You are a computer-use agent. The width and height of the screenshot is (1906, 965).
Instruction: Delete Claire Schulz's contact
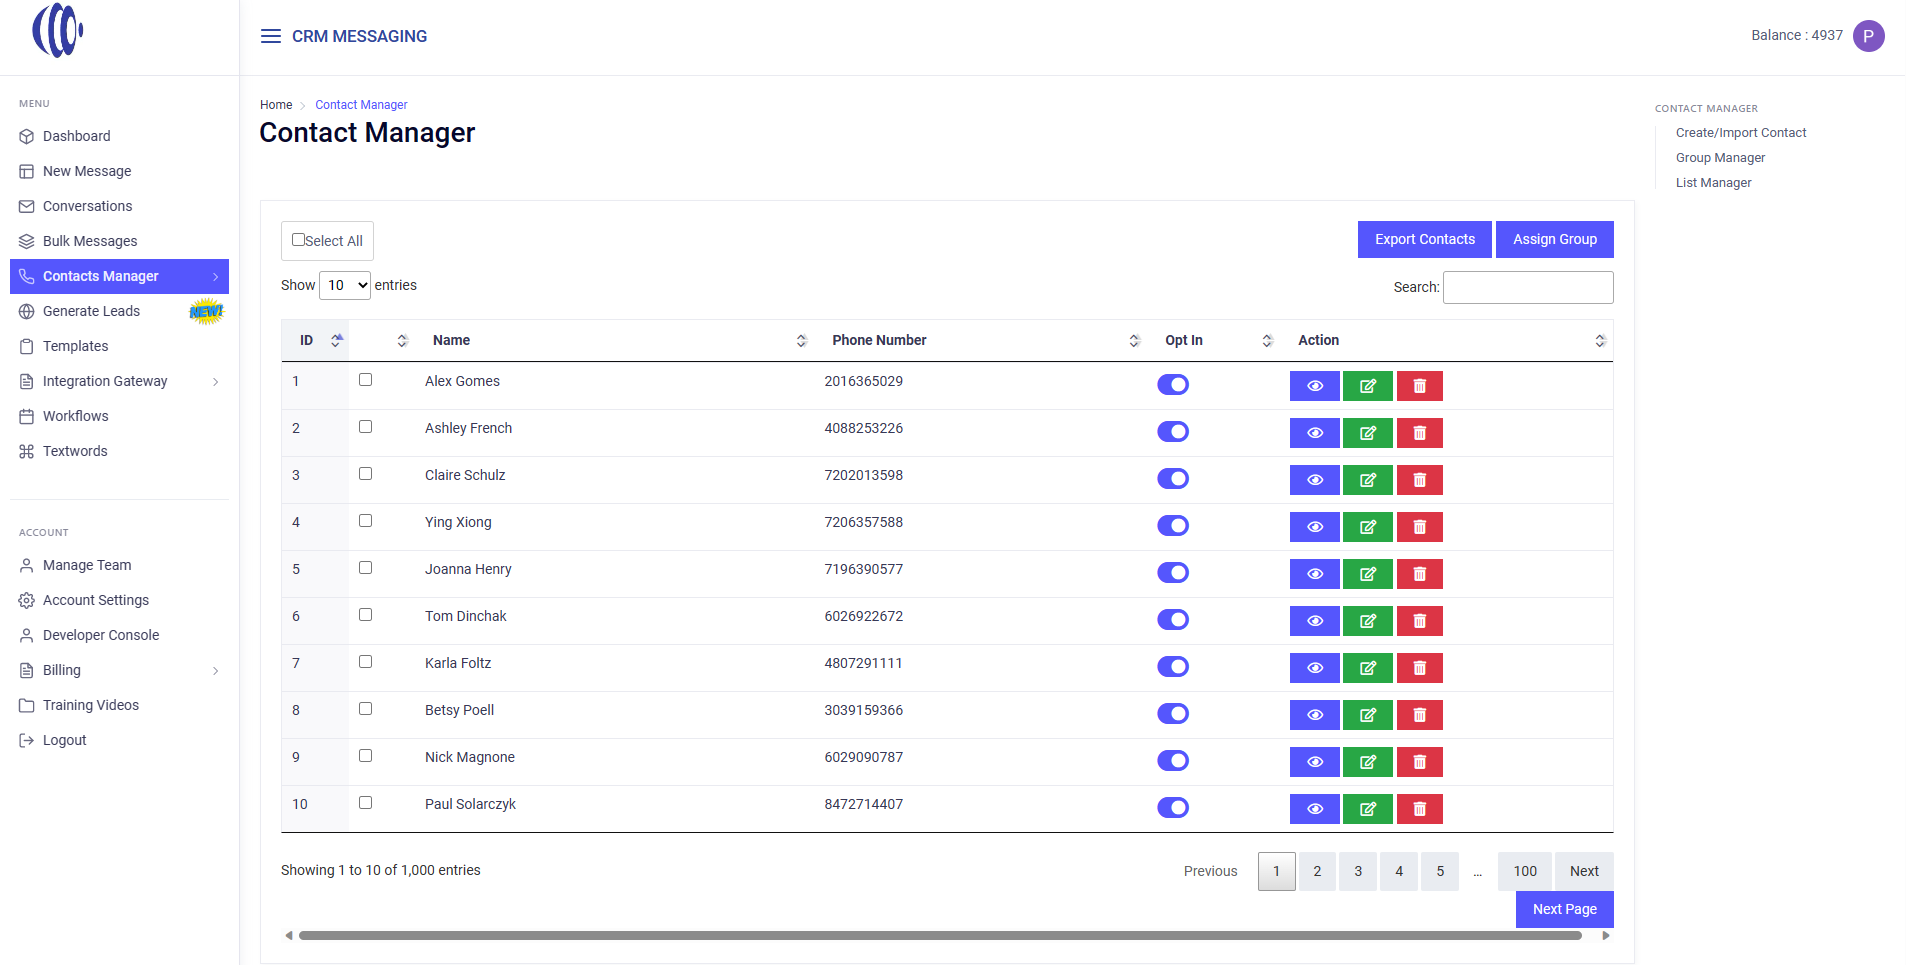tap(1419, 480)
